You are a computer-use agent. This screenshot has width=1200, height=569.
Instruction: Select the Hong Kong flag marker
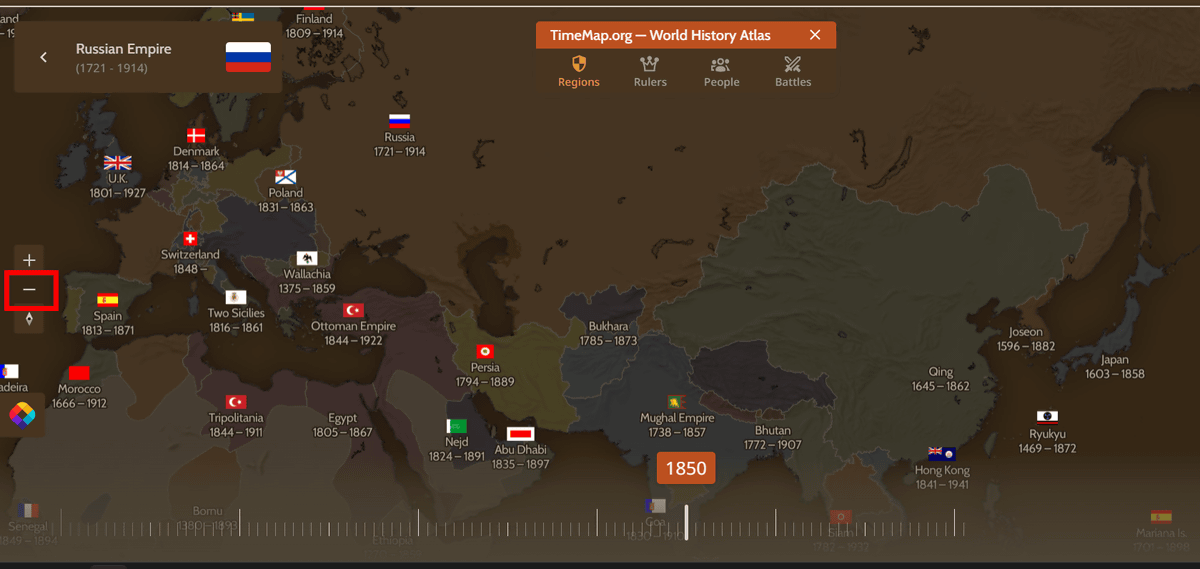(x=942, y=454)
